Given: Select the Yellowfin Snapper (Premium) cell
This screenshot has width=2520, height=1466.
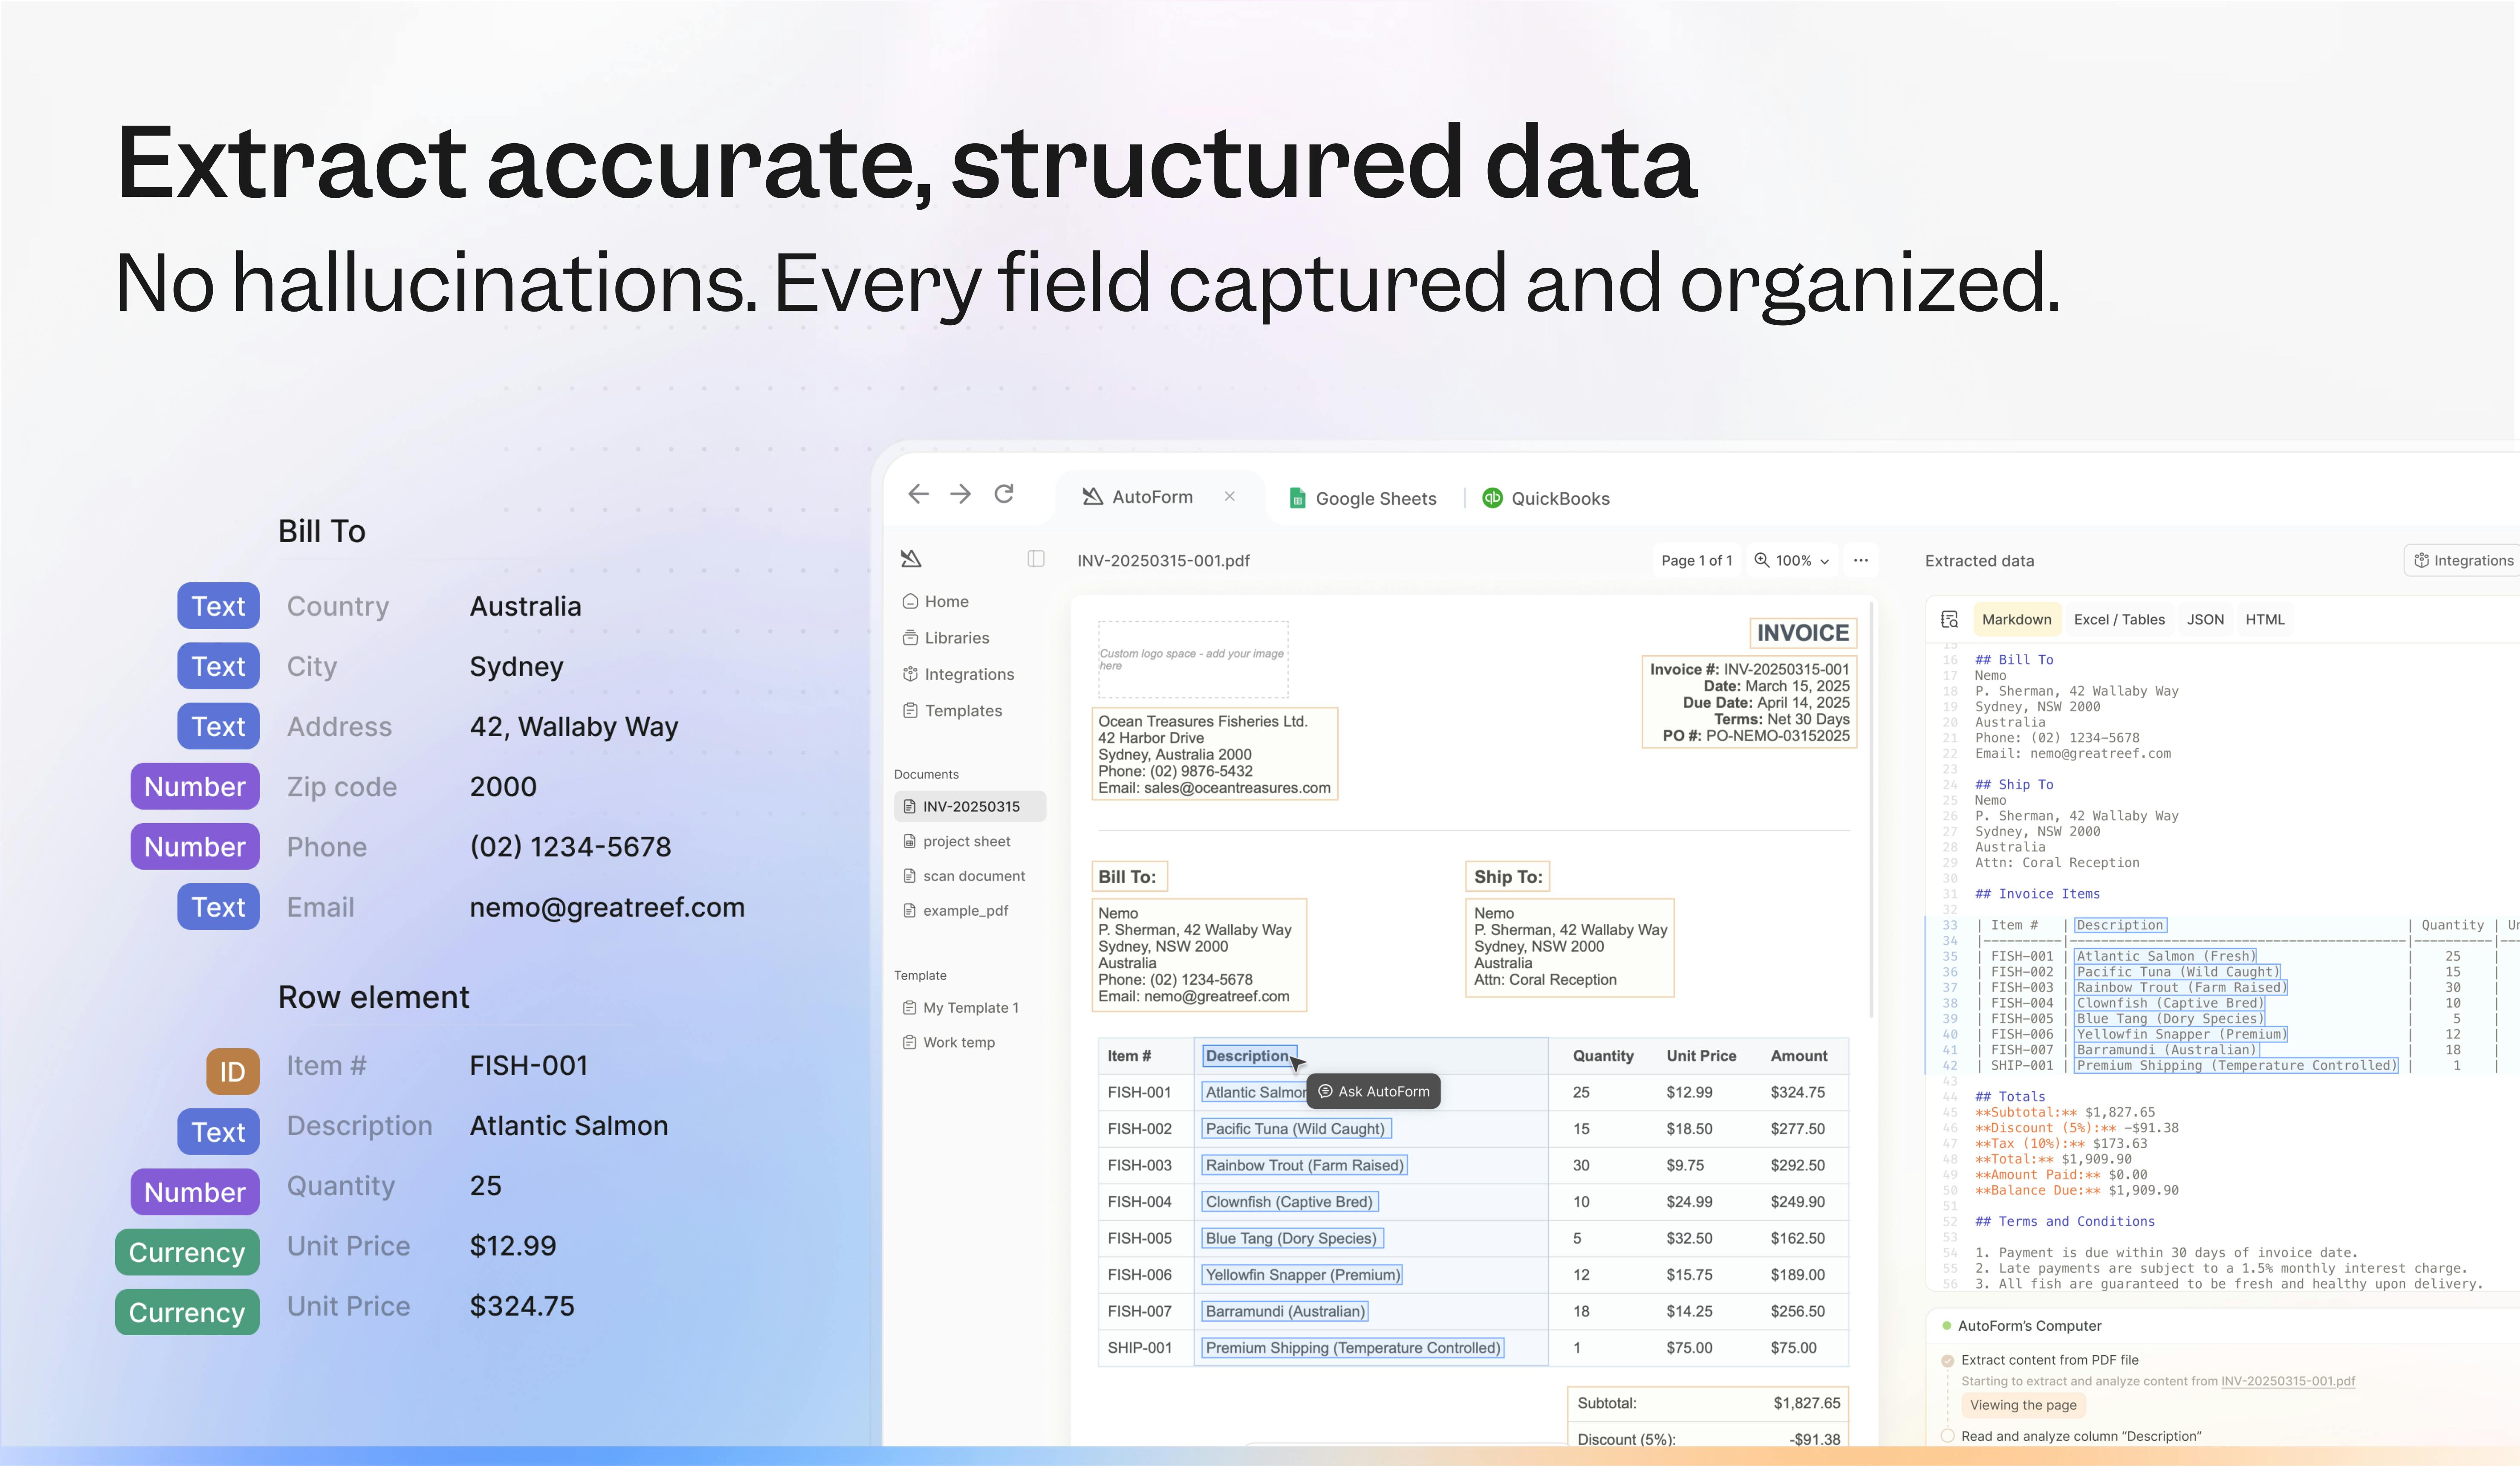Looking at the screenshot, I should 1302,1275.
